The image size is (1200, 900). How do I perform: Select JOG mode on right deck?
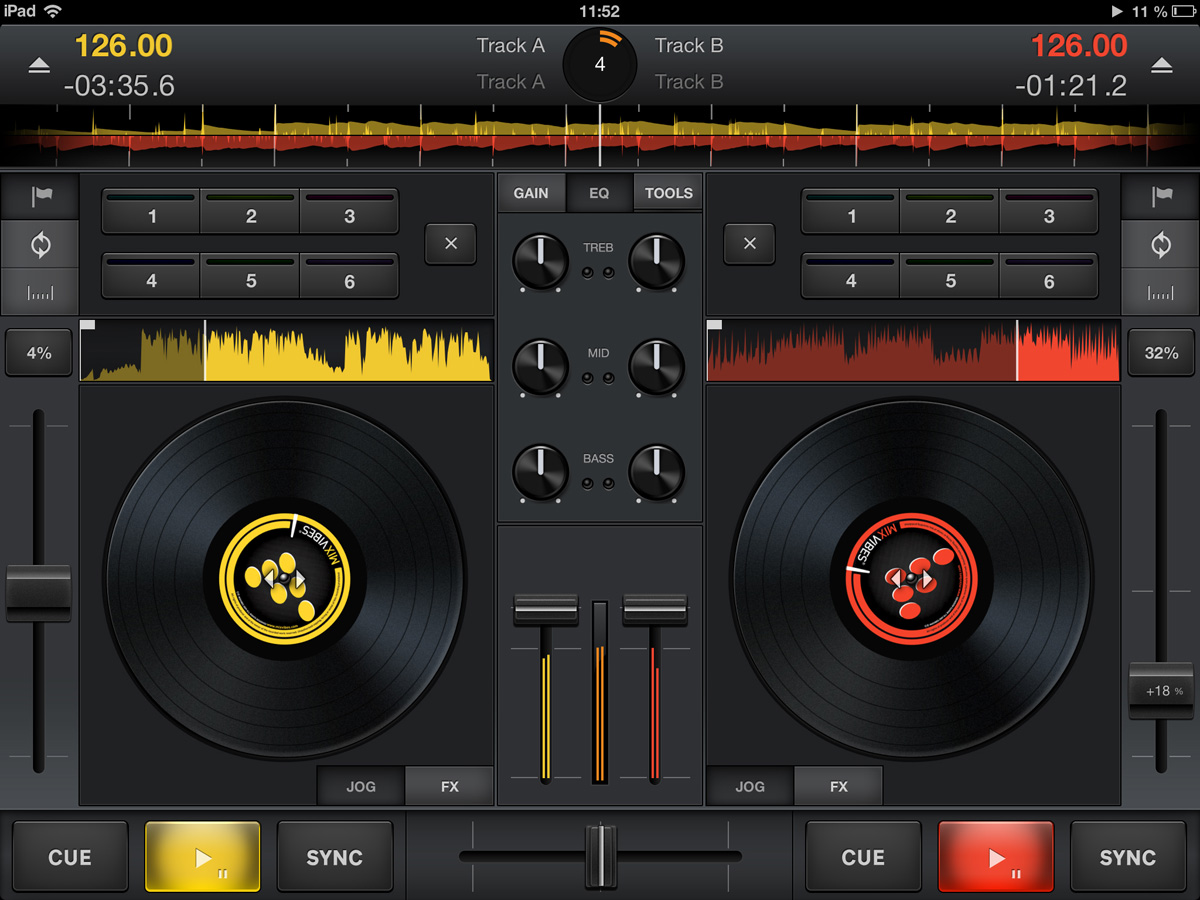(750, 786)
